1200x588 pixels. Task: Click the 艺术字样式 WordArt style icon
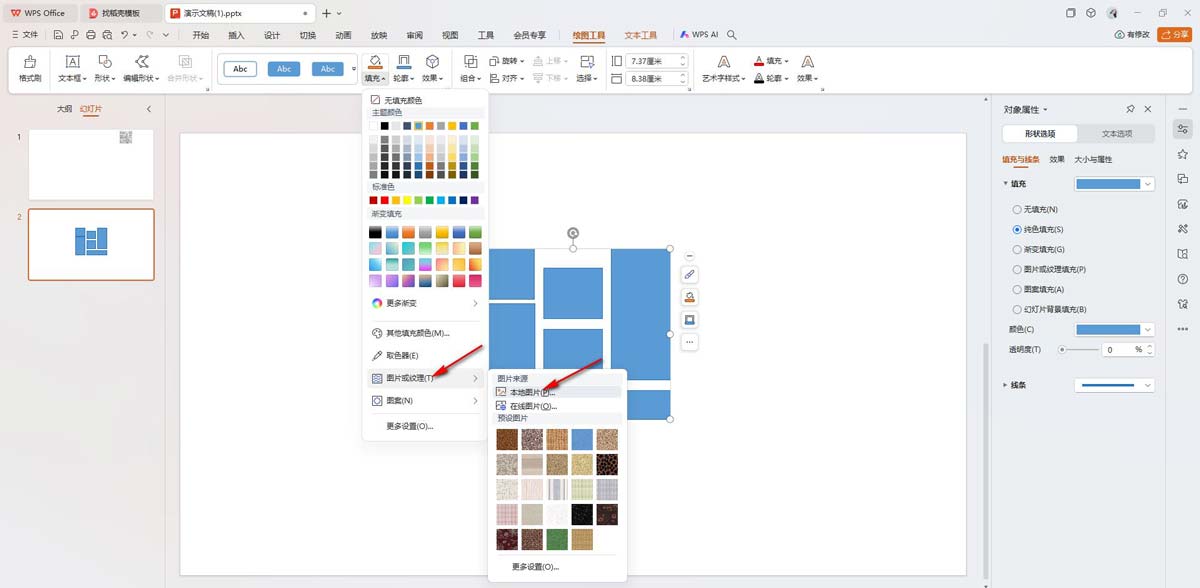point(724,62)
